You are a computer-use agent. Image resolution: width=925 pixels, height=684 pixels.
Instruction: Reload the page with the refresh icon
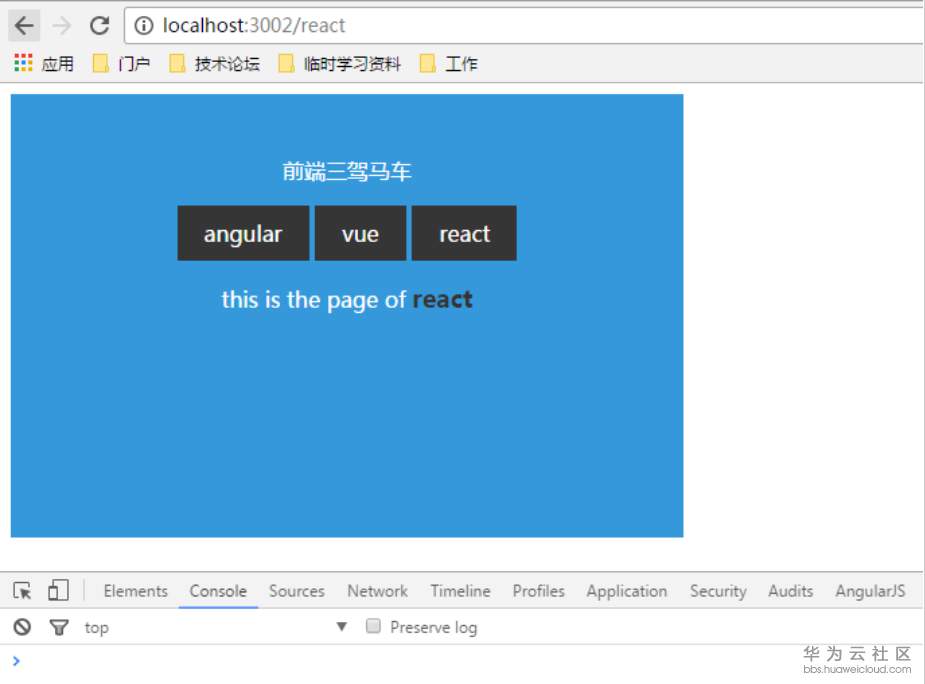99,25
